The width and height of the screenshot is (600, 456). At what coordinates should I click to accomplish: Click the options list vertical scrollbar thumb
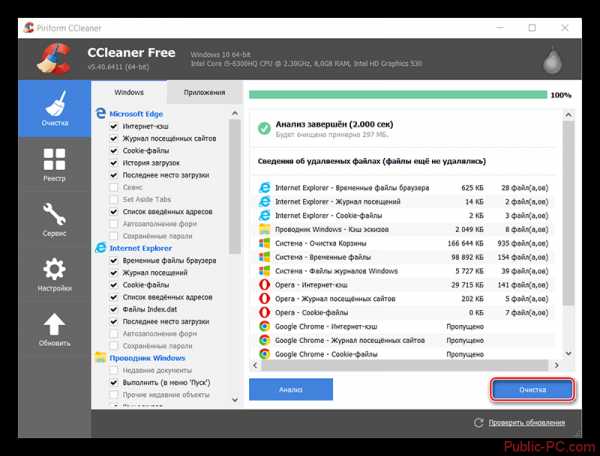point(235,186)
